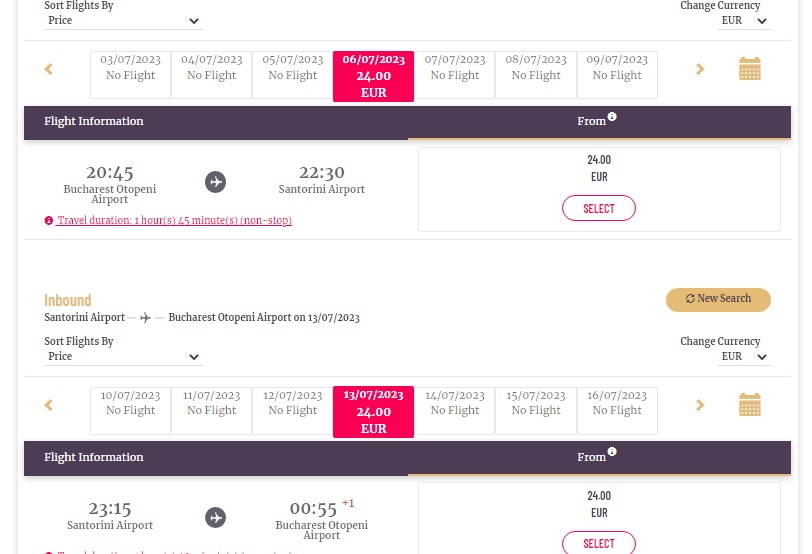Click the New Search button
This screenshot has width=812, height=554.
(x=718, y=299)
